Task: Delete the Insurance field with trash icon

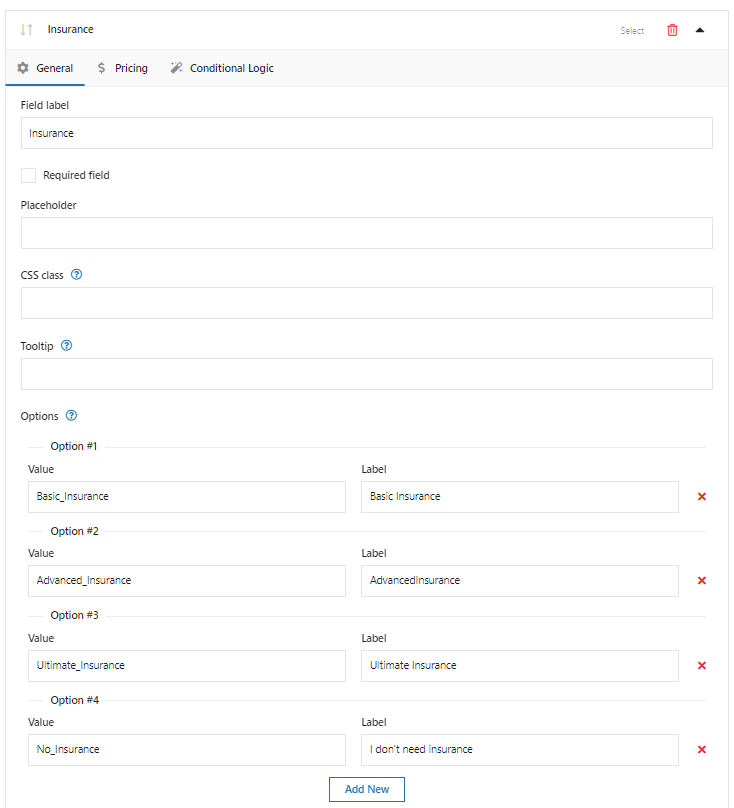Action: pyautogui.click(x=672, y=30)
